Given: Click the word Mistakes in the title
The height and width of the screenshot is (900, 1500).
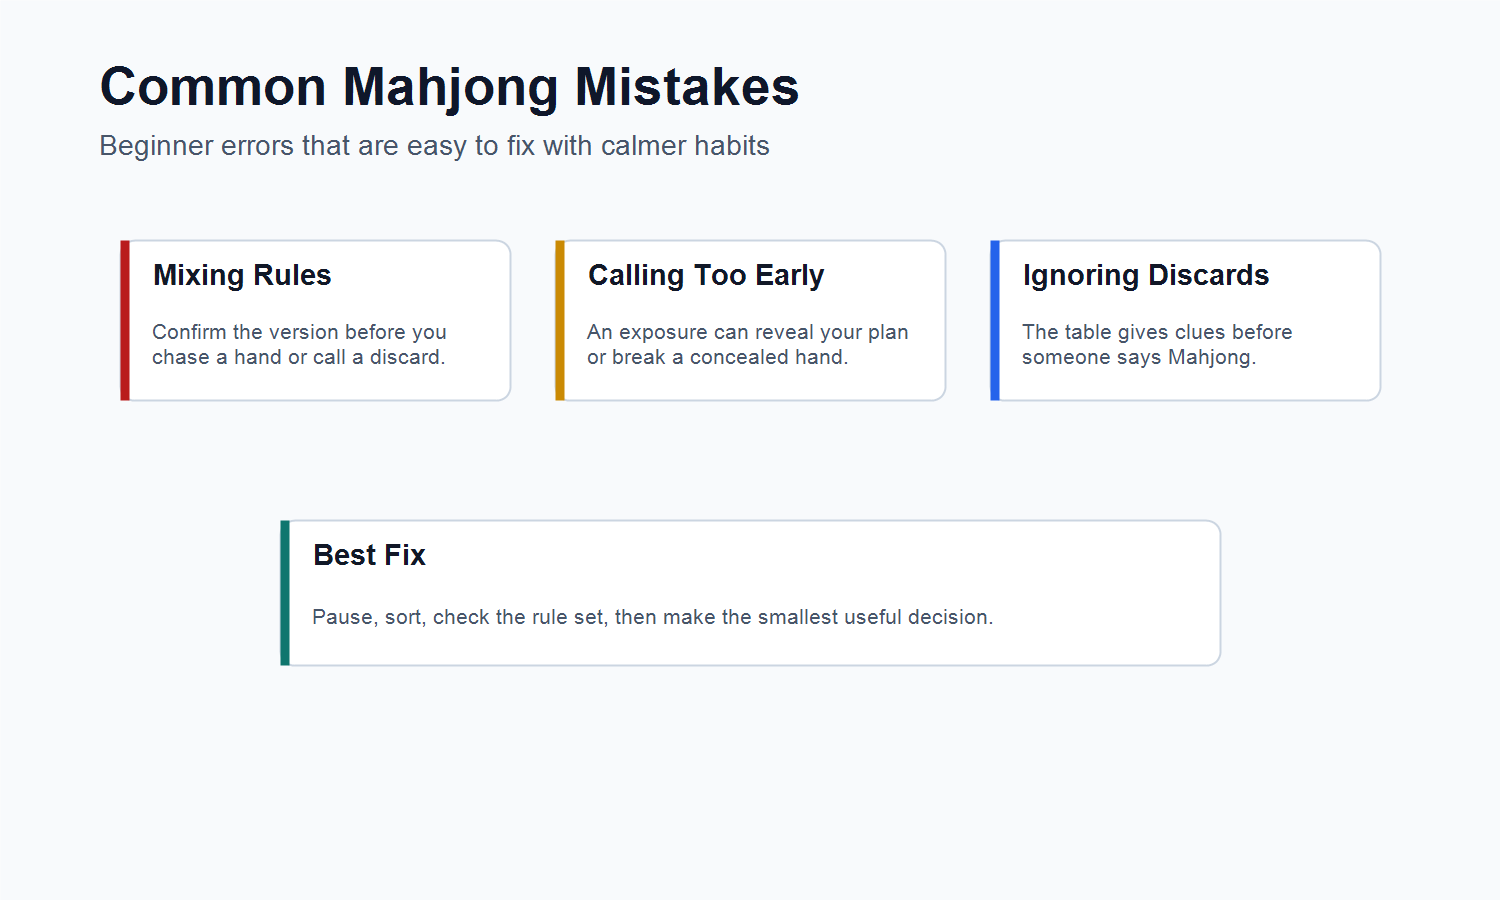Looking at the screenshot, I should pyautogui.click(x=687, y=87).
